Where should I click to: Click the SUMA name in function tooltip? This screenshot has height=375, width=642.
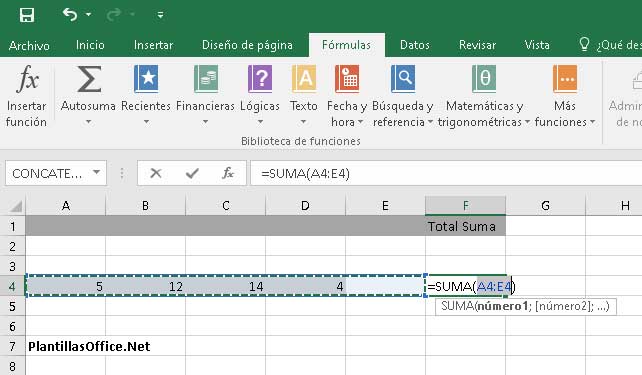pyautogui.click(x=457, y=306)
